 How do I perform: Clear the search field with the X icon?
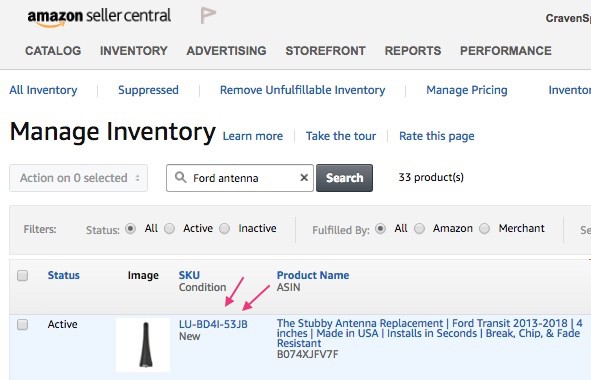coord(304,178)
